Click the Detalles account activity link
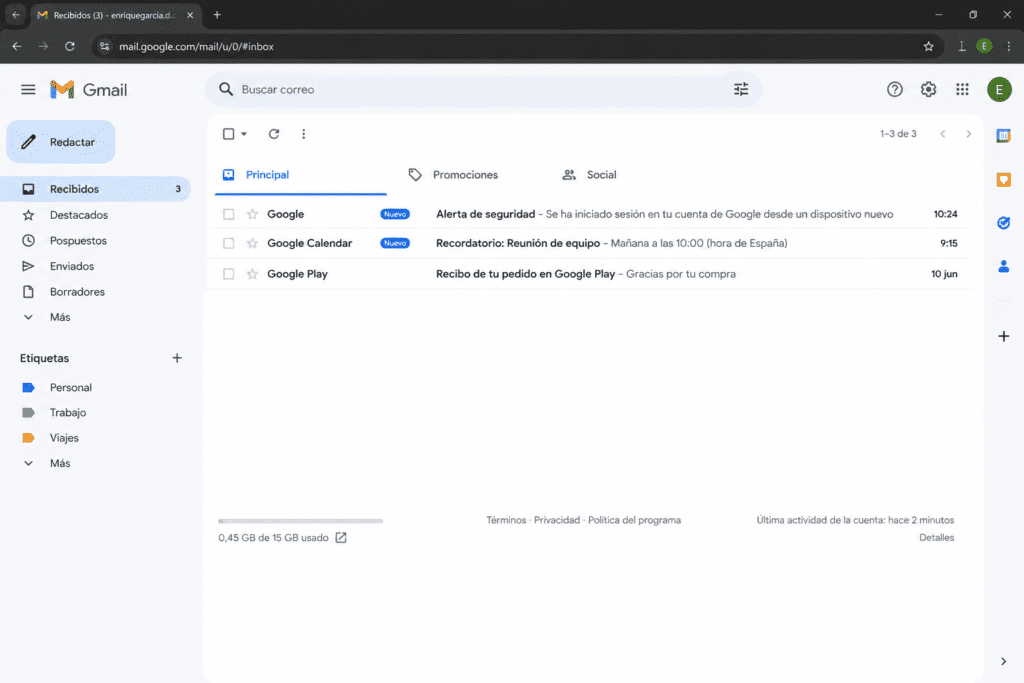1024x683 pixels. coord(936,537)
